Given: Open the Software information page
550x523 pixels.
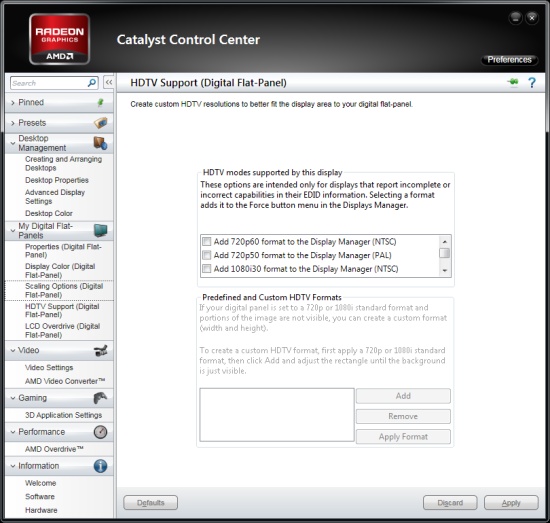Looking at the screenshot, I should (x=40, y=497).
